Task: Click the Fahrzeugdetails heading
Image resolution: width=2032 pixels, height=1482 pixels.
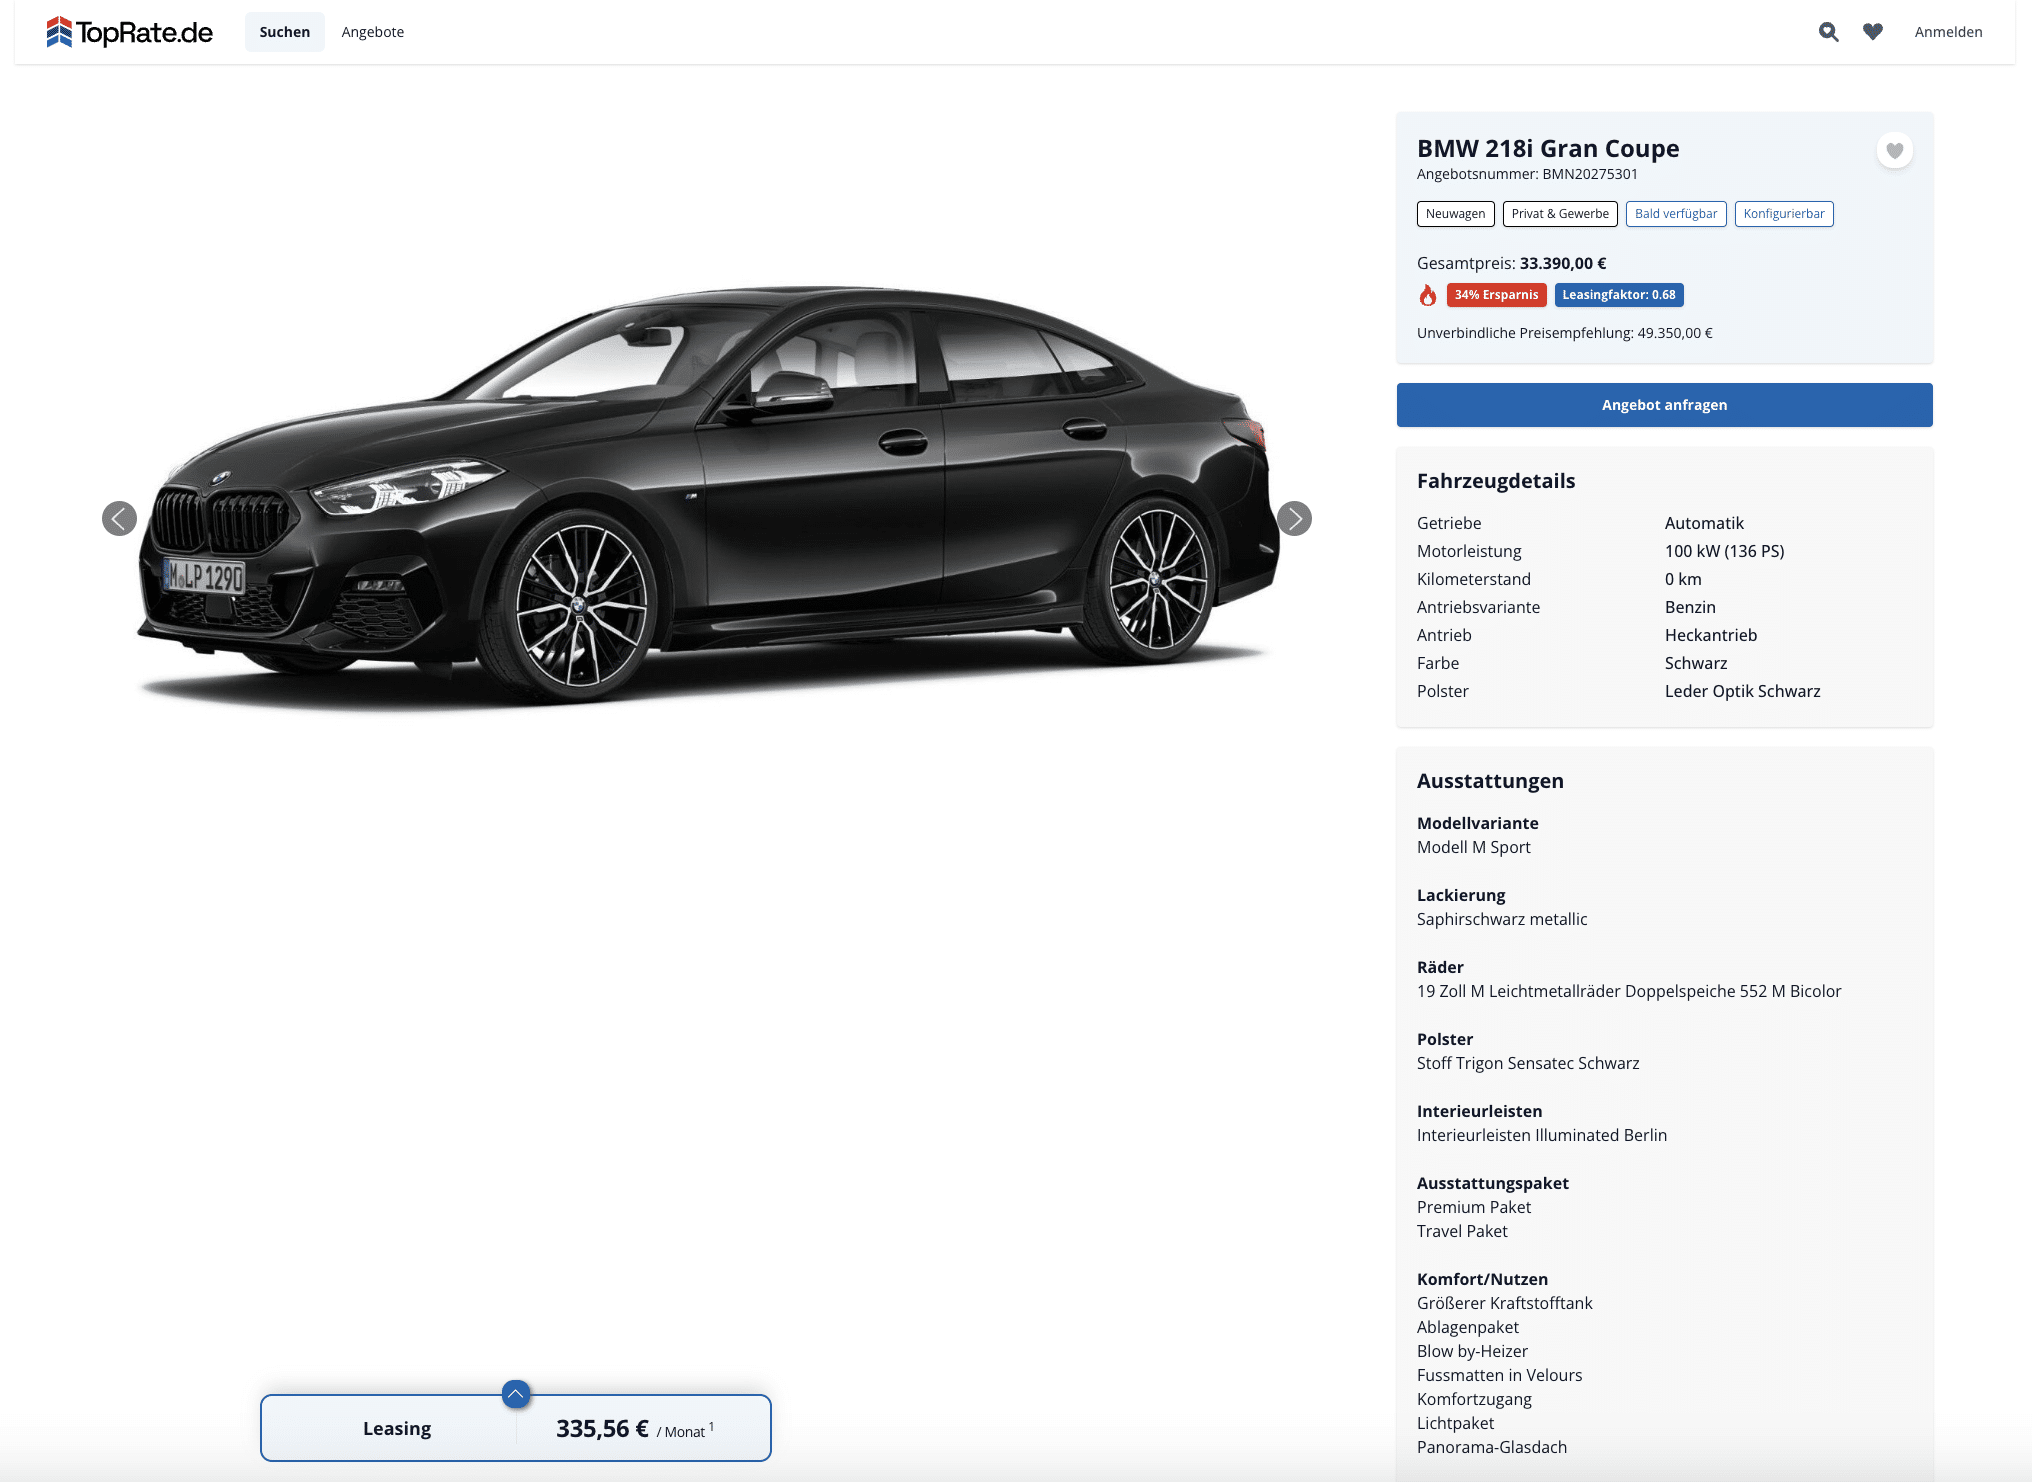Action: click(x=1496, y=481)
